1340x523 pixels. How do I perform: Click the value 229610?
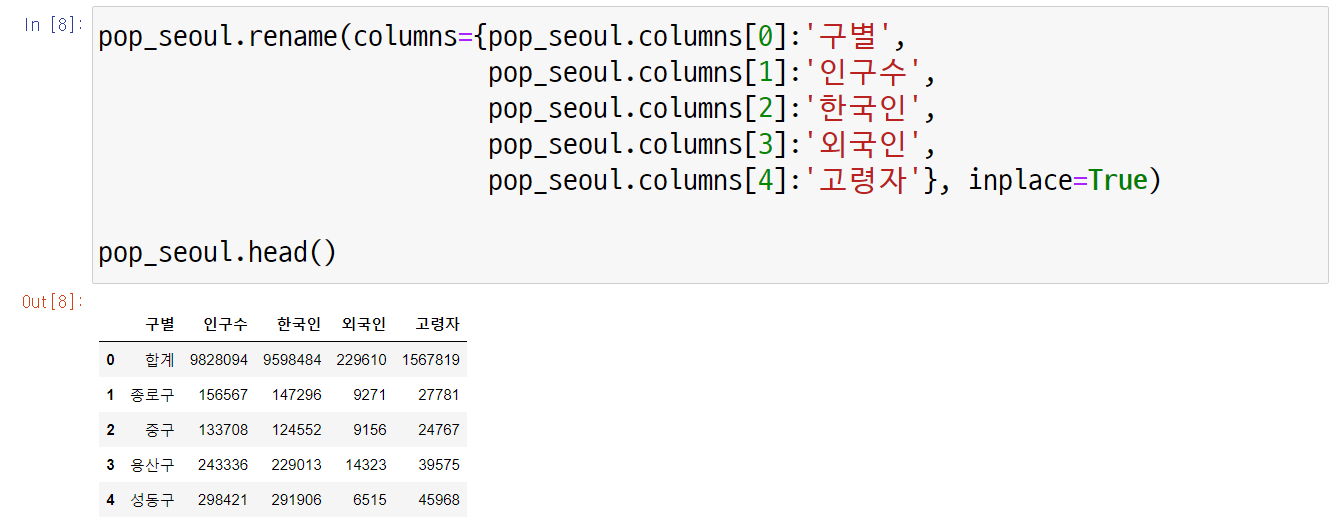(x=361, y=359)
